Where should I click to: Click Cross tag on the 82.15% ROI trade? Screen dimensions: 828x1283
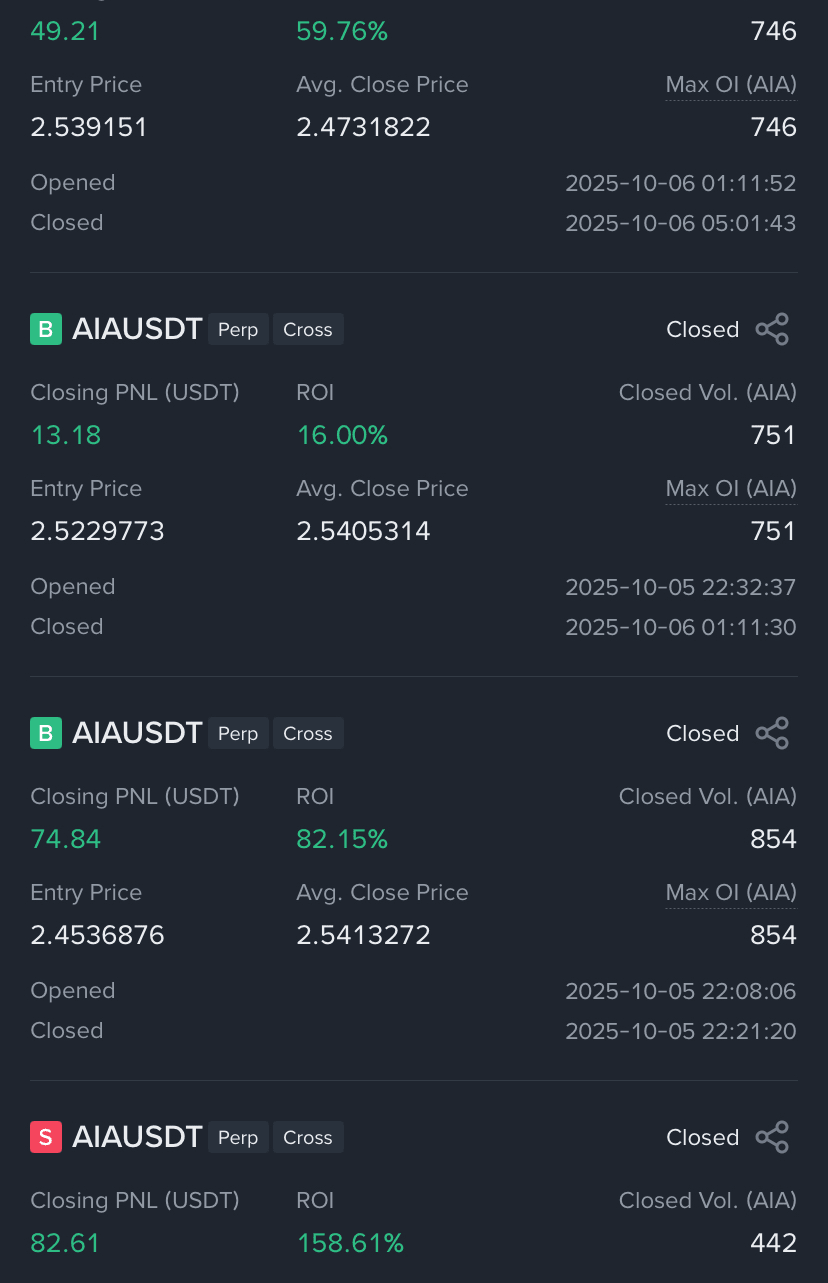point(308,733)
